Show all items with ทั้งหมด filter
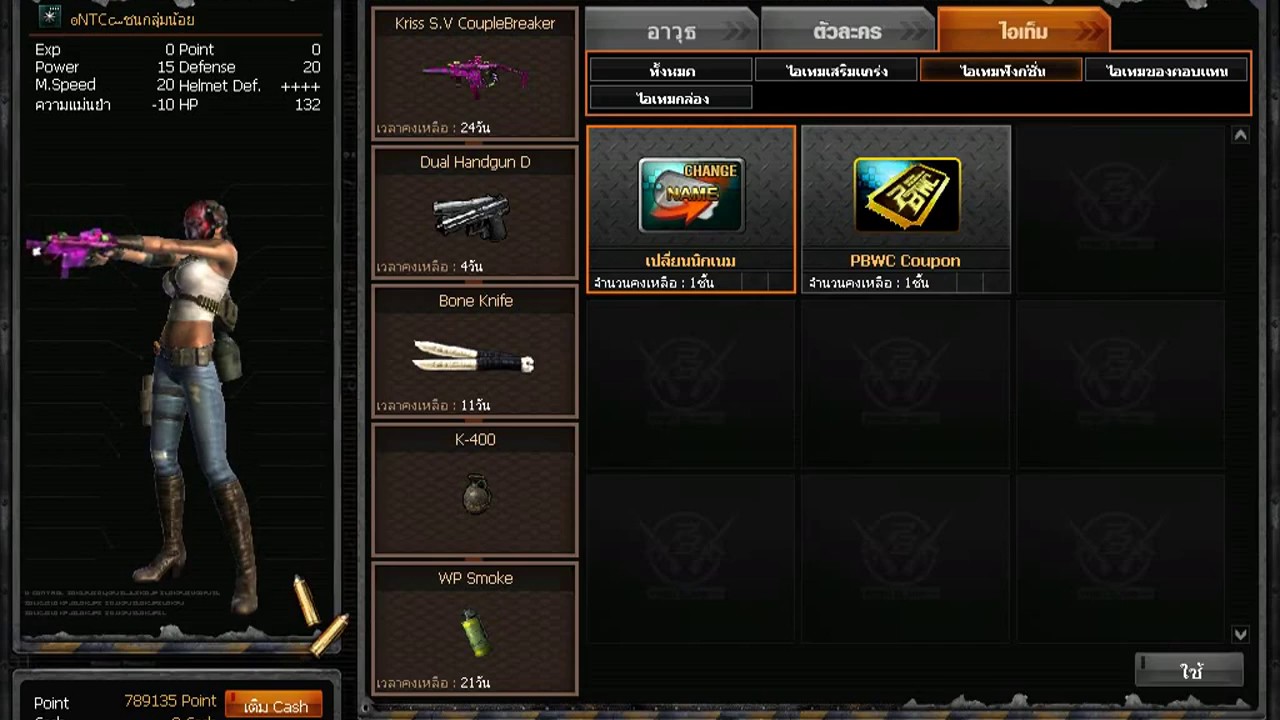The width and height of the screenshot is (1280, 720). click(671, 70)
